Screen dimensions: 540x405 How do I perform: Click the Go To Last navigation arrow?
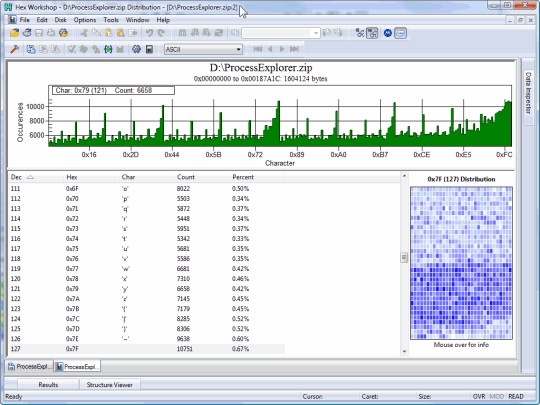click(294, 49)
